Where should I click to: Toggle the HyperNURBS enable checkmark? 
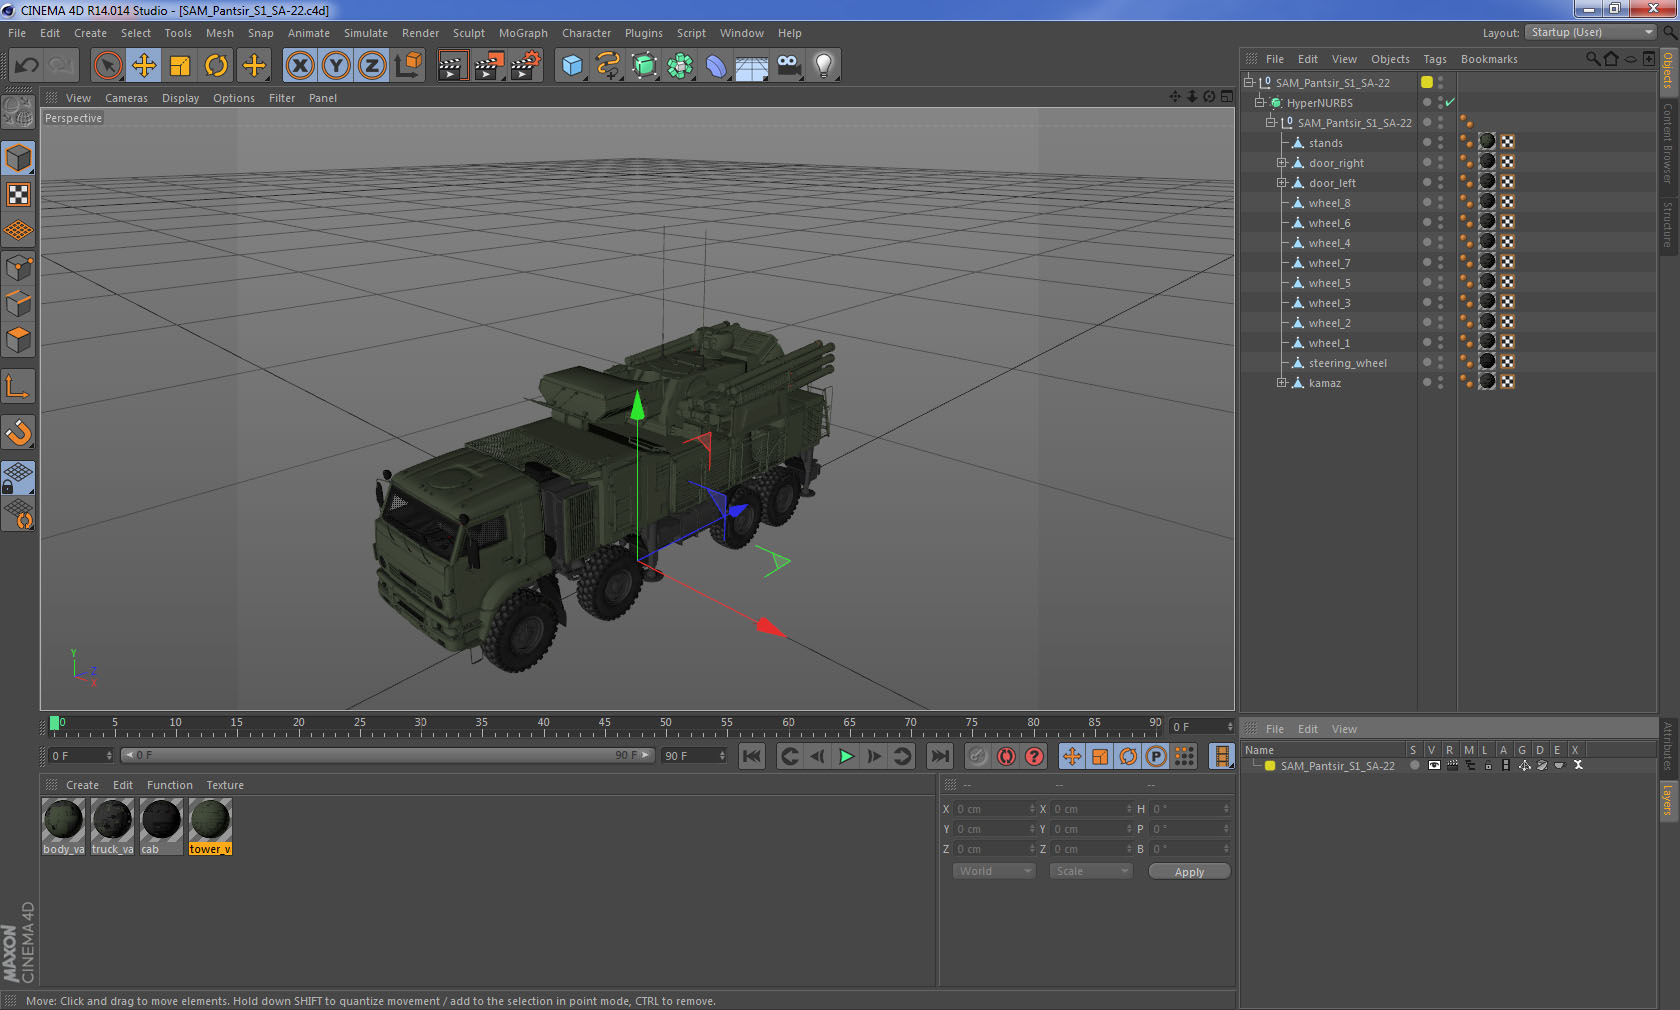tap(1450, 102)
